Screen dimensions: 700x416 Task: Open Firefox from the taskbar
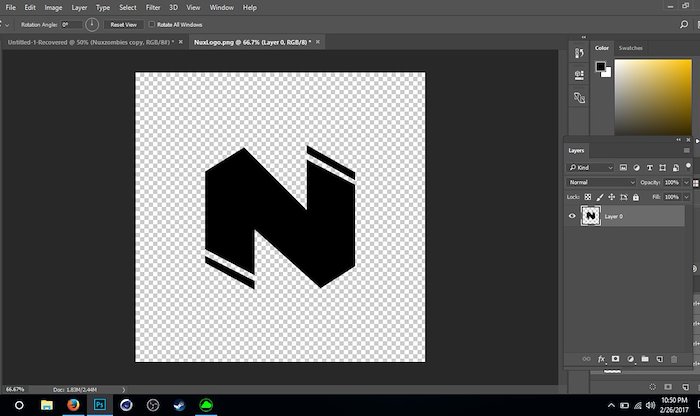pyautogui.click(x=73, y=405)
